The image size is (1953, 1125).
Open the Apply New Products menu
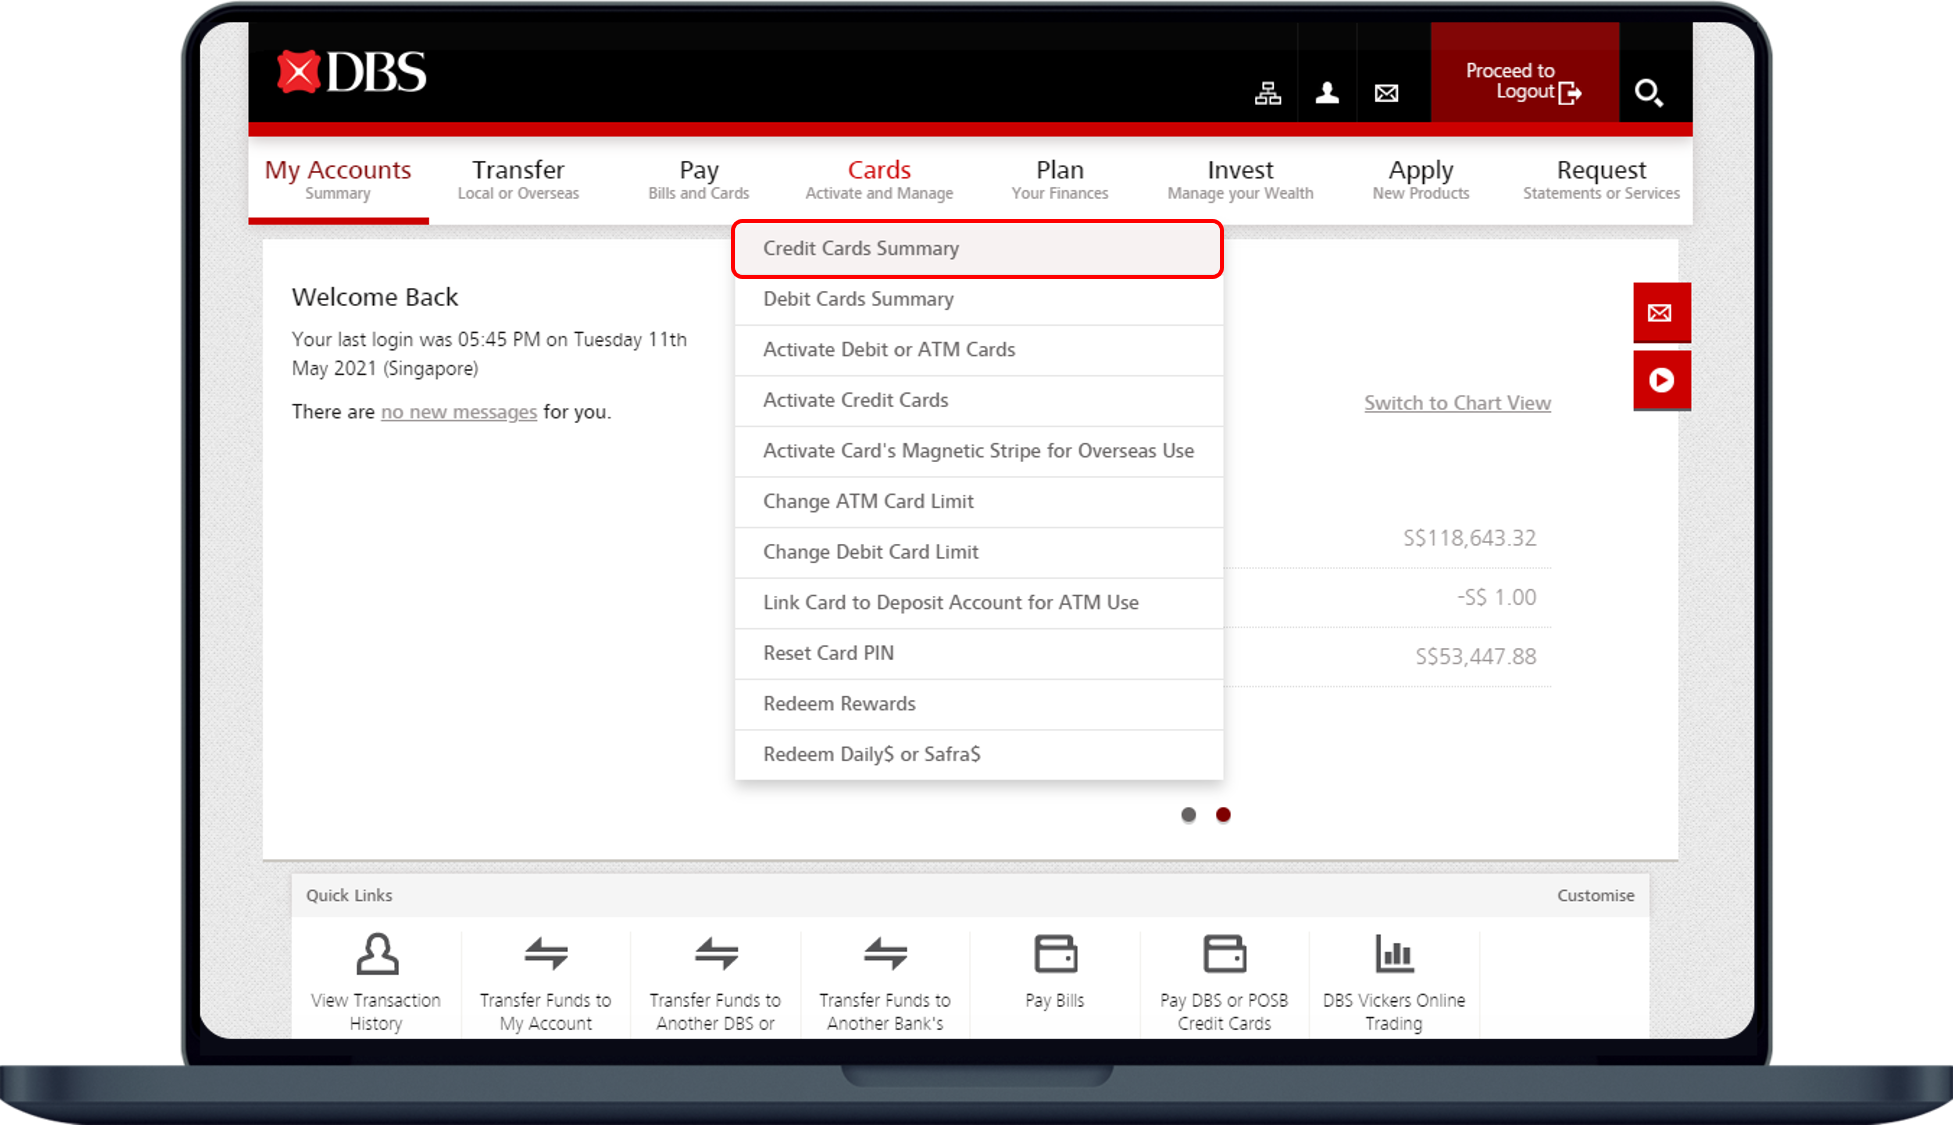pyautogui.click(x=1420, y=179)
